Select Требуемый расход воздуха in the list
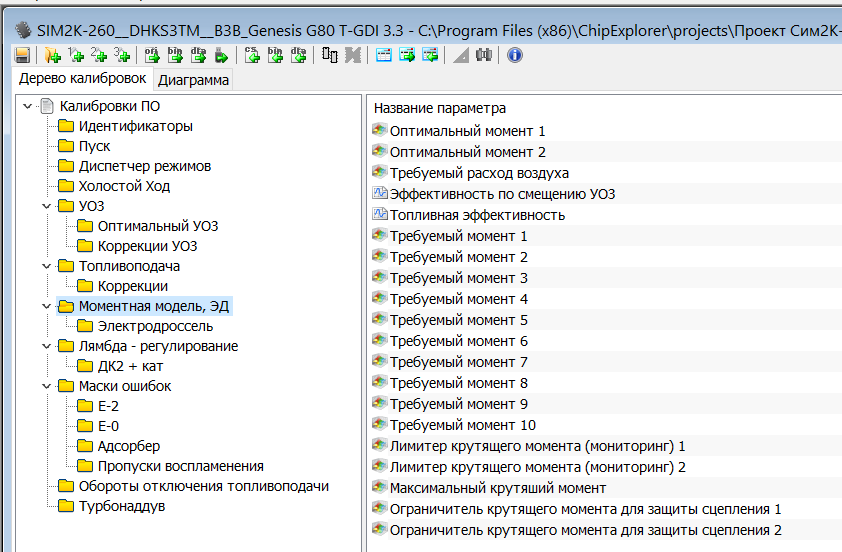The width and height of the screenshot is (842, 552). tap(479, 173)
